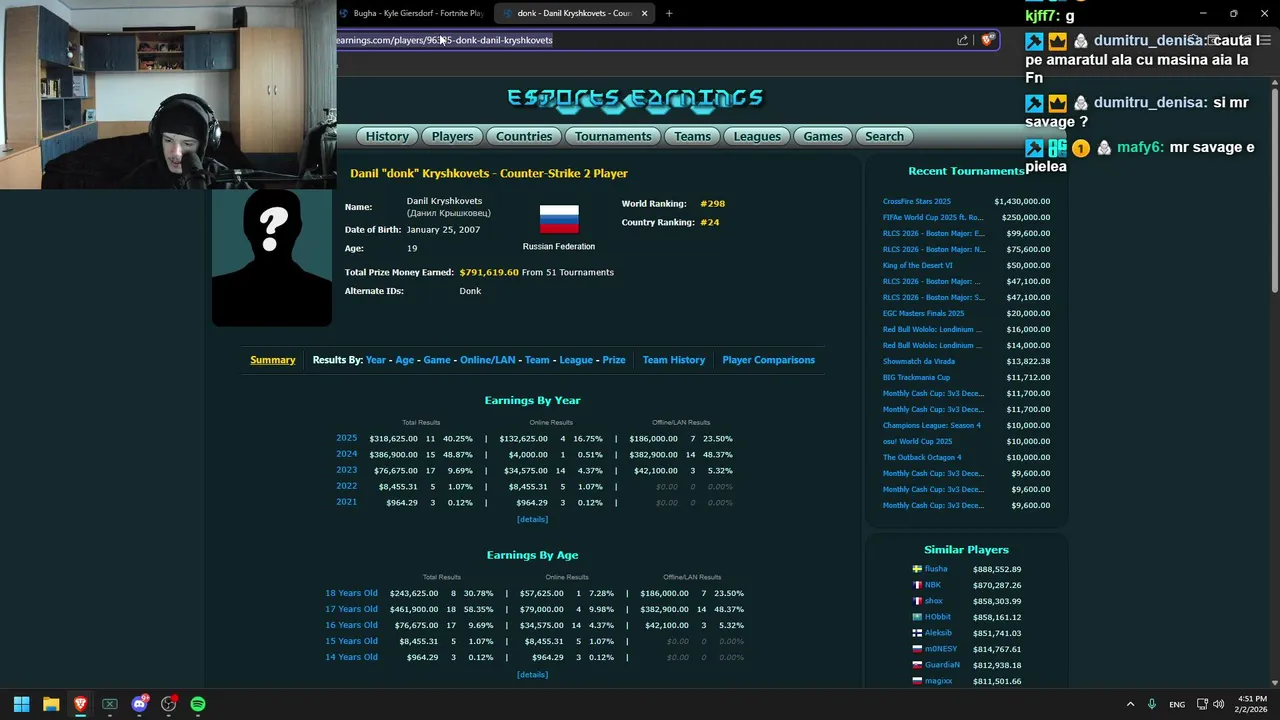
Task: Click the player silhouette placeholder photo
Action: click(x=272, y=258)
